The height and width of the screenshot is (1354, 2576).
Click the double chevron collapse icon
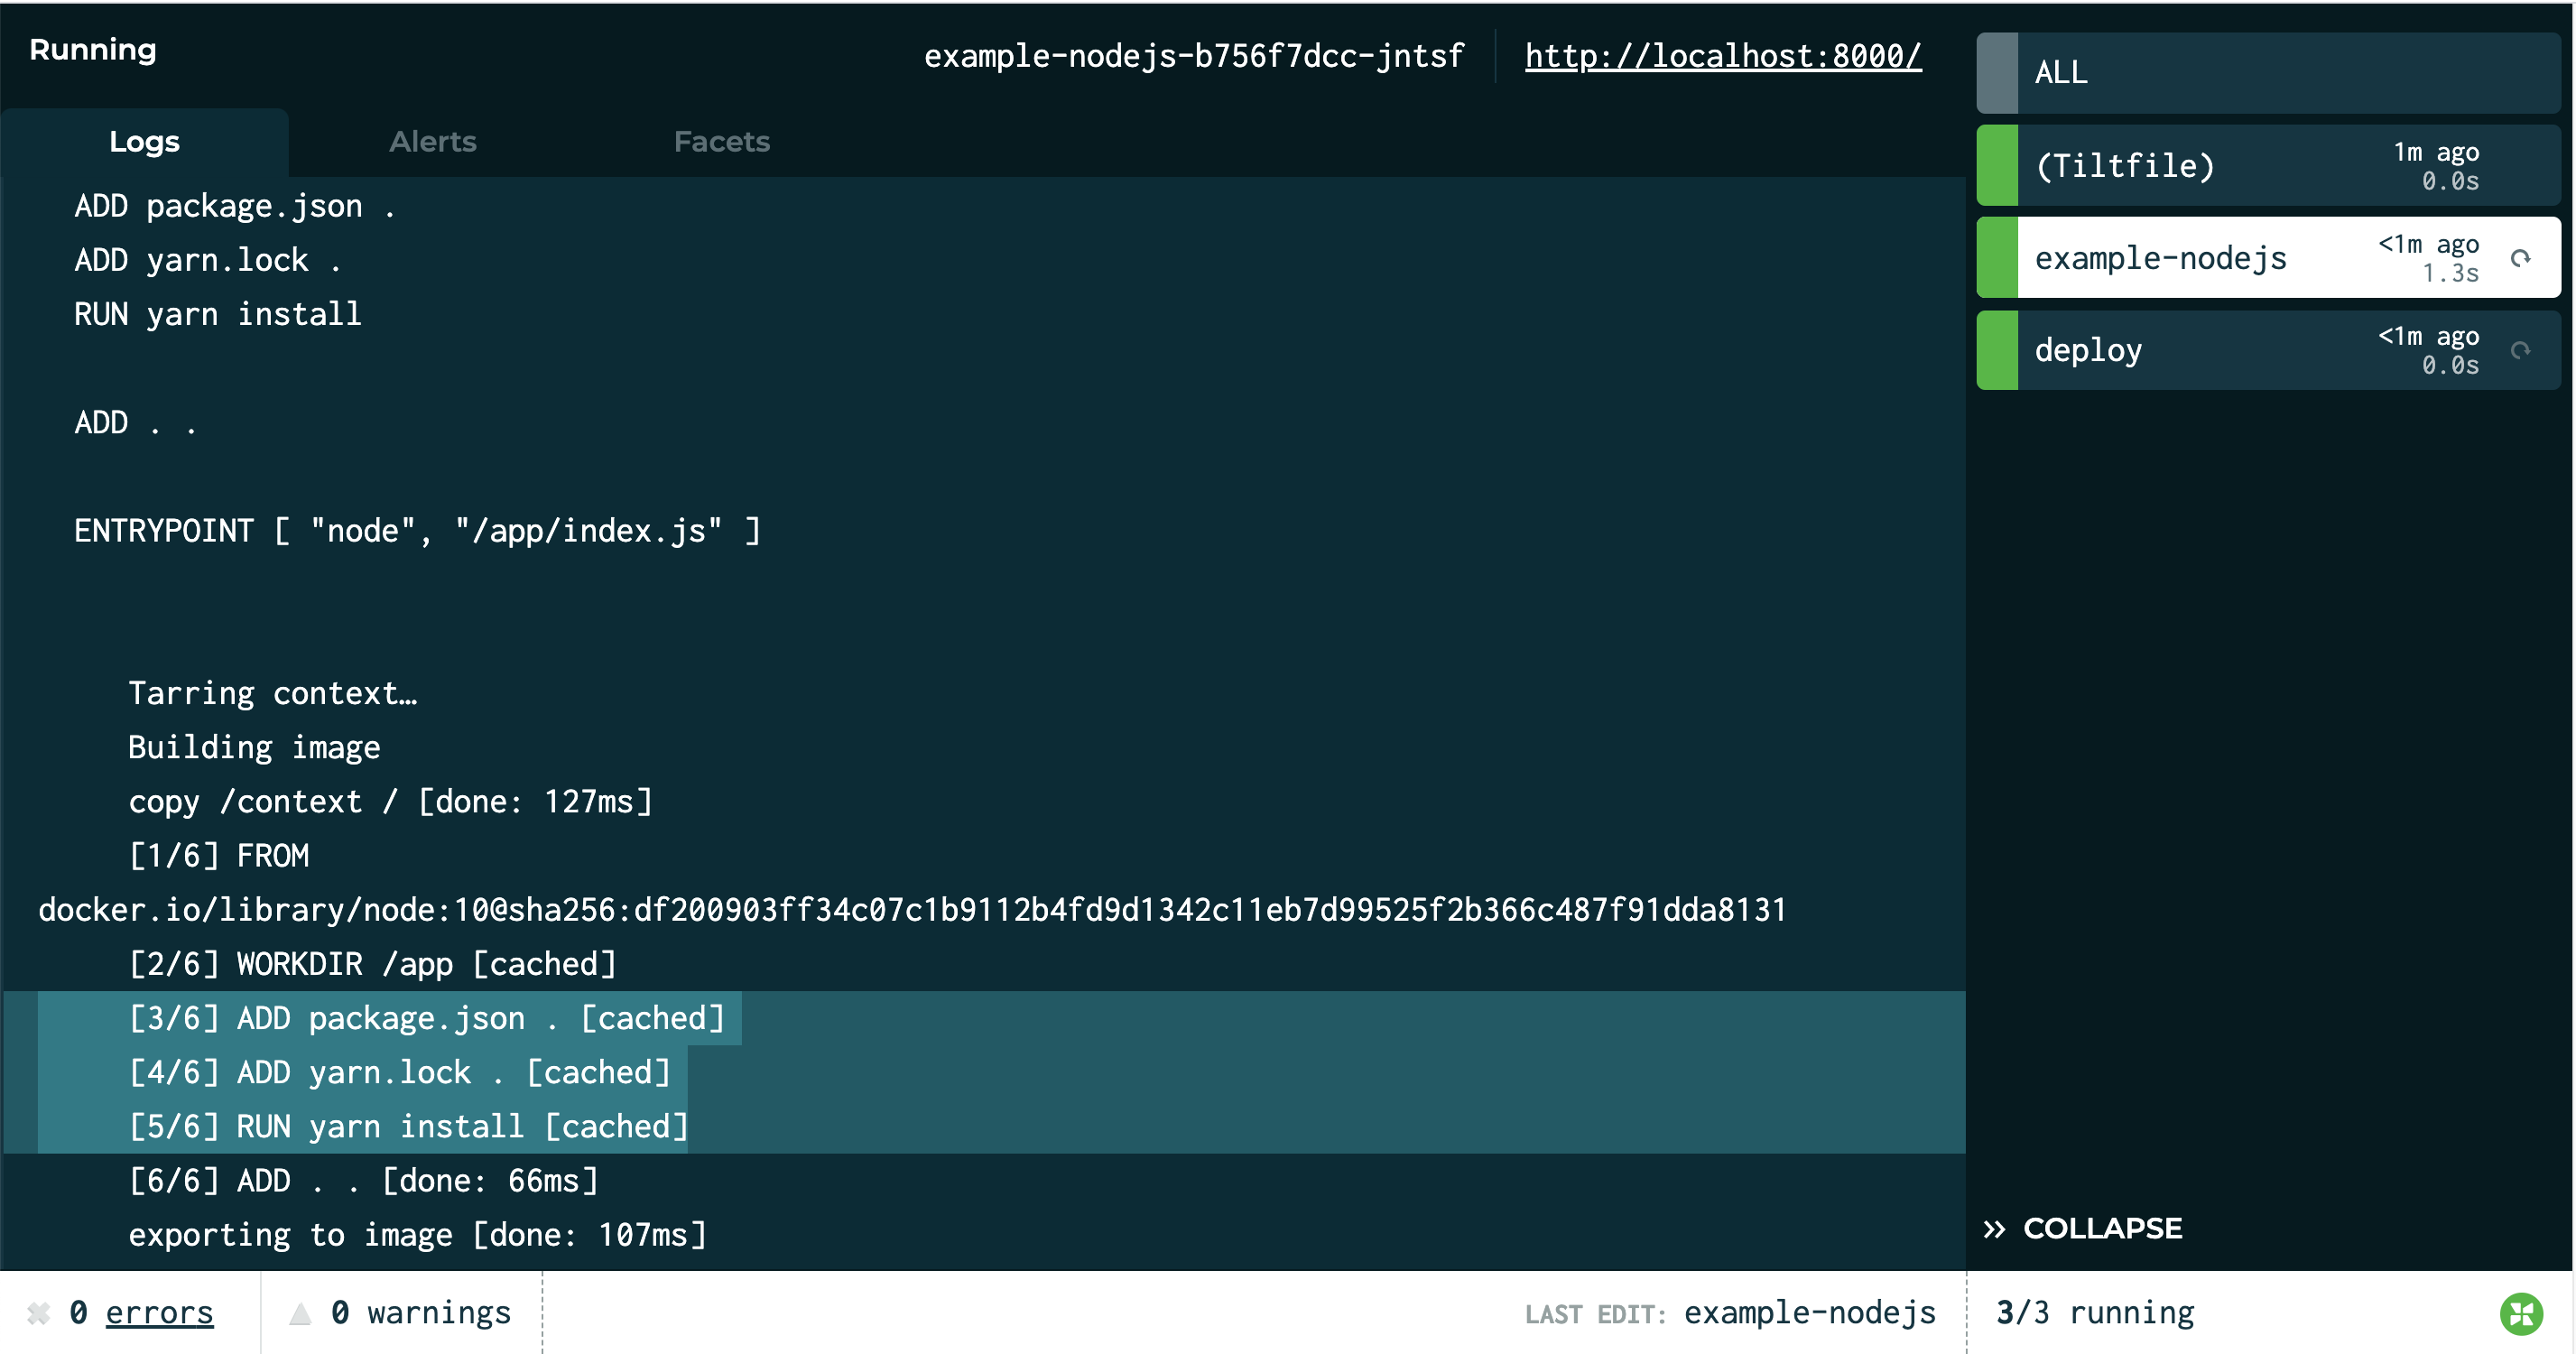tap(1994, 1229)
